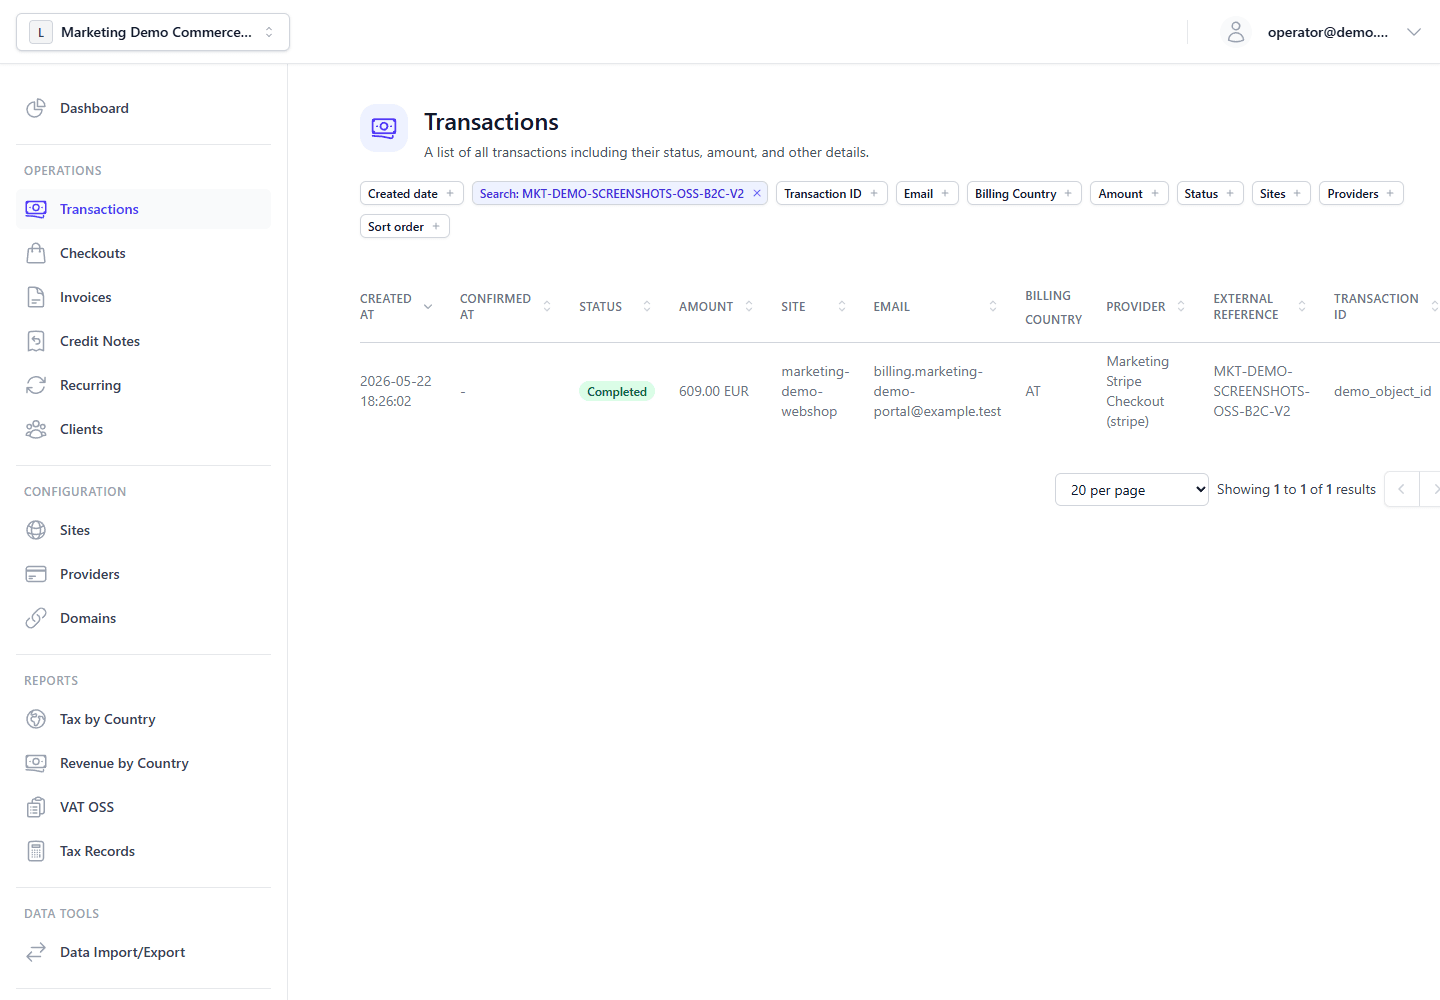Image resolution: width=1440 pixels, height=1000 pixels.
Task: Click the Invoices document icon
Action: [36, 297]
